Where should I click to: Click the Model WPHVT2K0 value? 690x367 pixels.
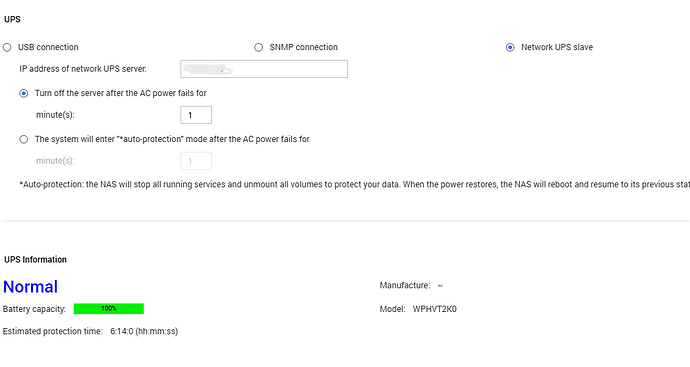pyautogui.click(x=435, y=309)
